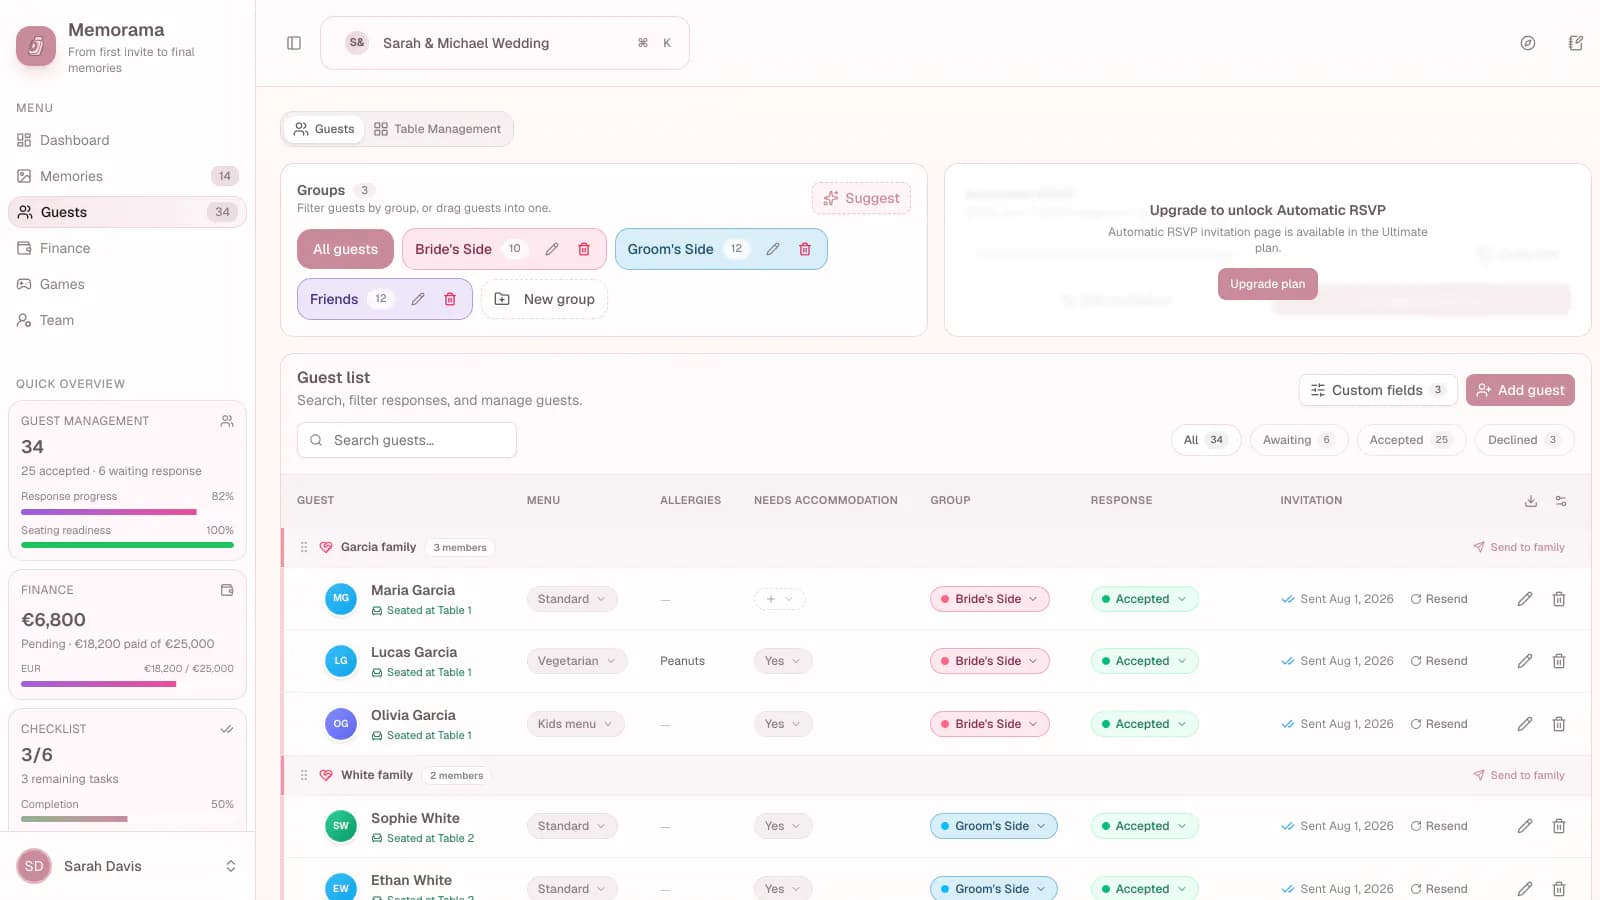Open Dashboard in sidebar menu

[x=127, y=140]
